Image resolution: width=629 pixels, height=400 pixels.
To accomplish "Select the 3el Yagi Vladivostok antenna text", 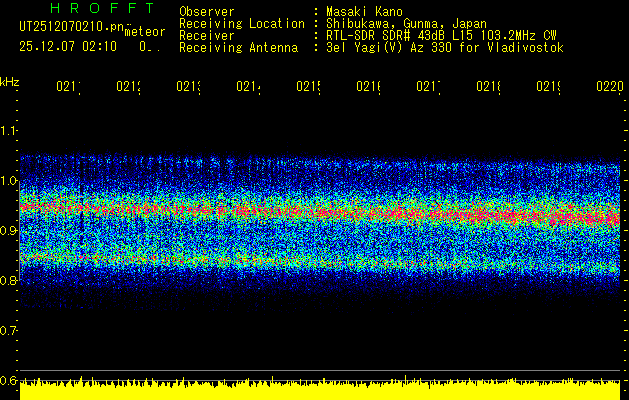I will point(445,48).
